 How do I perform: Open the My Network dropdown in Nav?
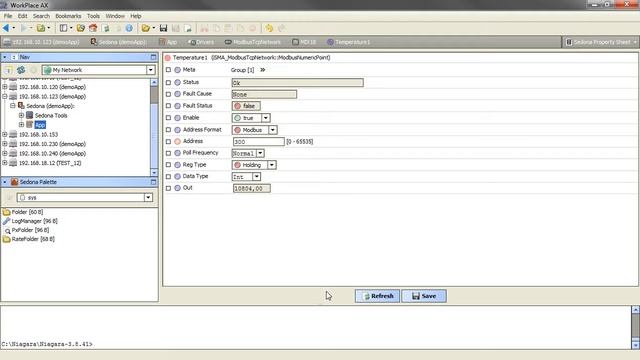150,70
